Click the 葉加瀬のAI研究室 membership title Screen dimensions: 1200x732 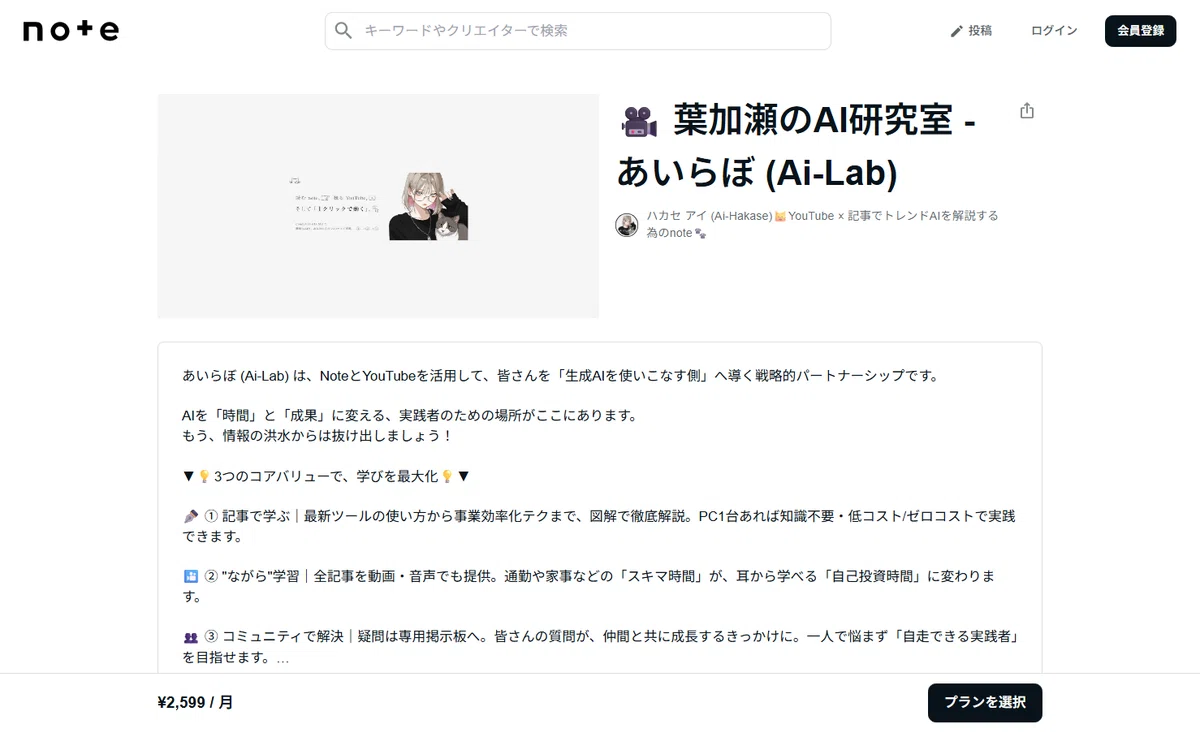point(797,147)
